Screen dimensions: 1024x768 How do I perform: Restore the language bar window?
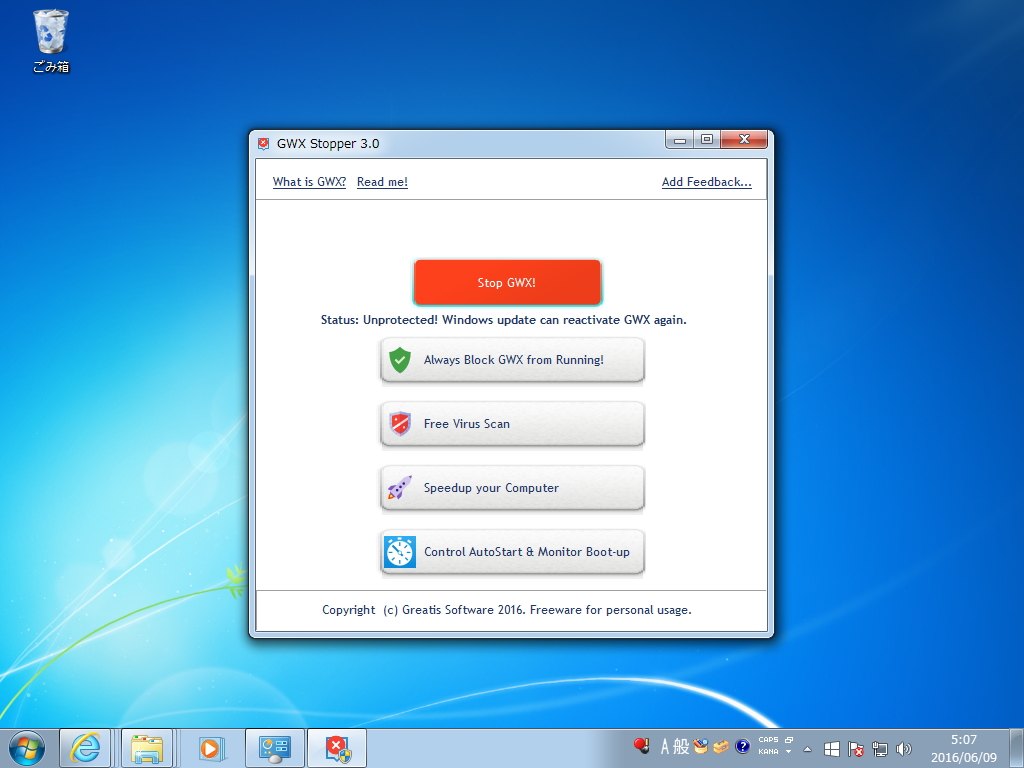789,740
